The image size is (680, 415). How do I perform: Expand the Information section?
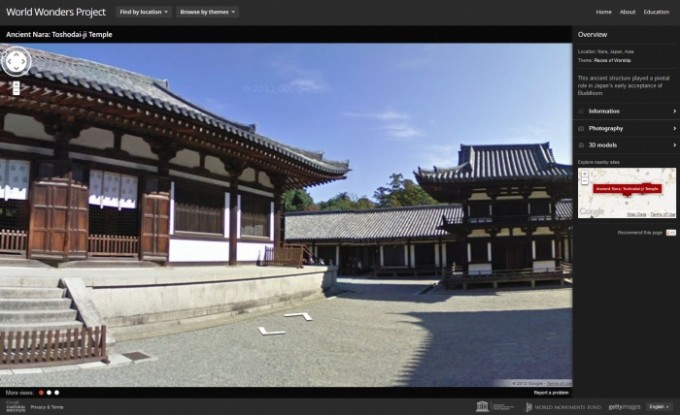626,111
